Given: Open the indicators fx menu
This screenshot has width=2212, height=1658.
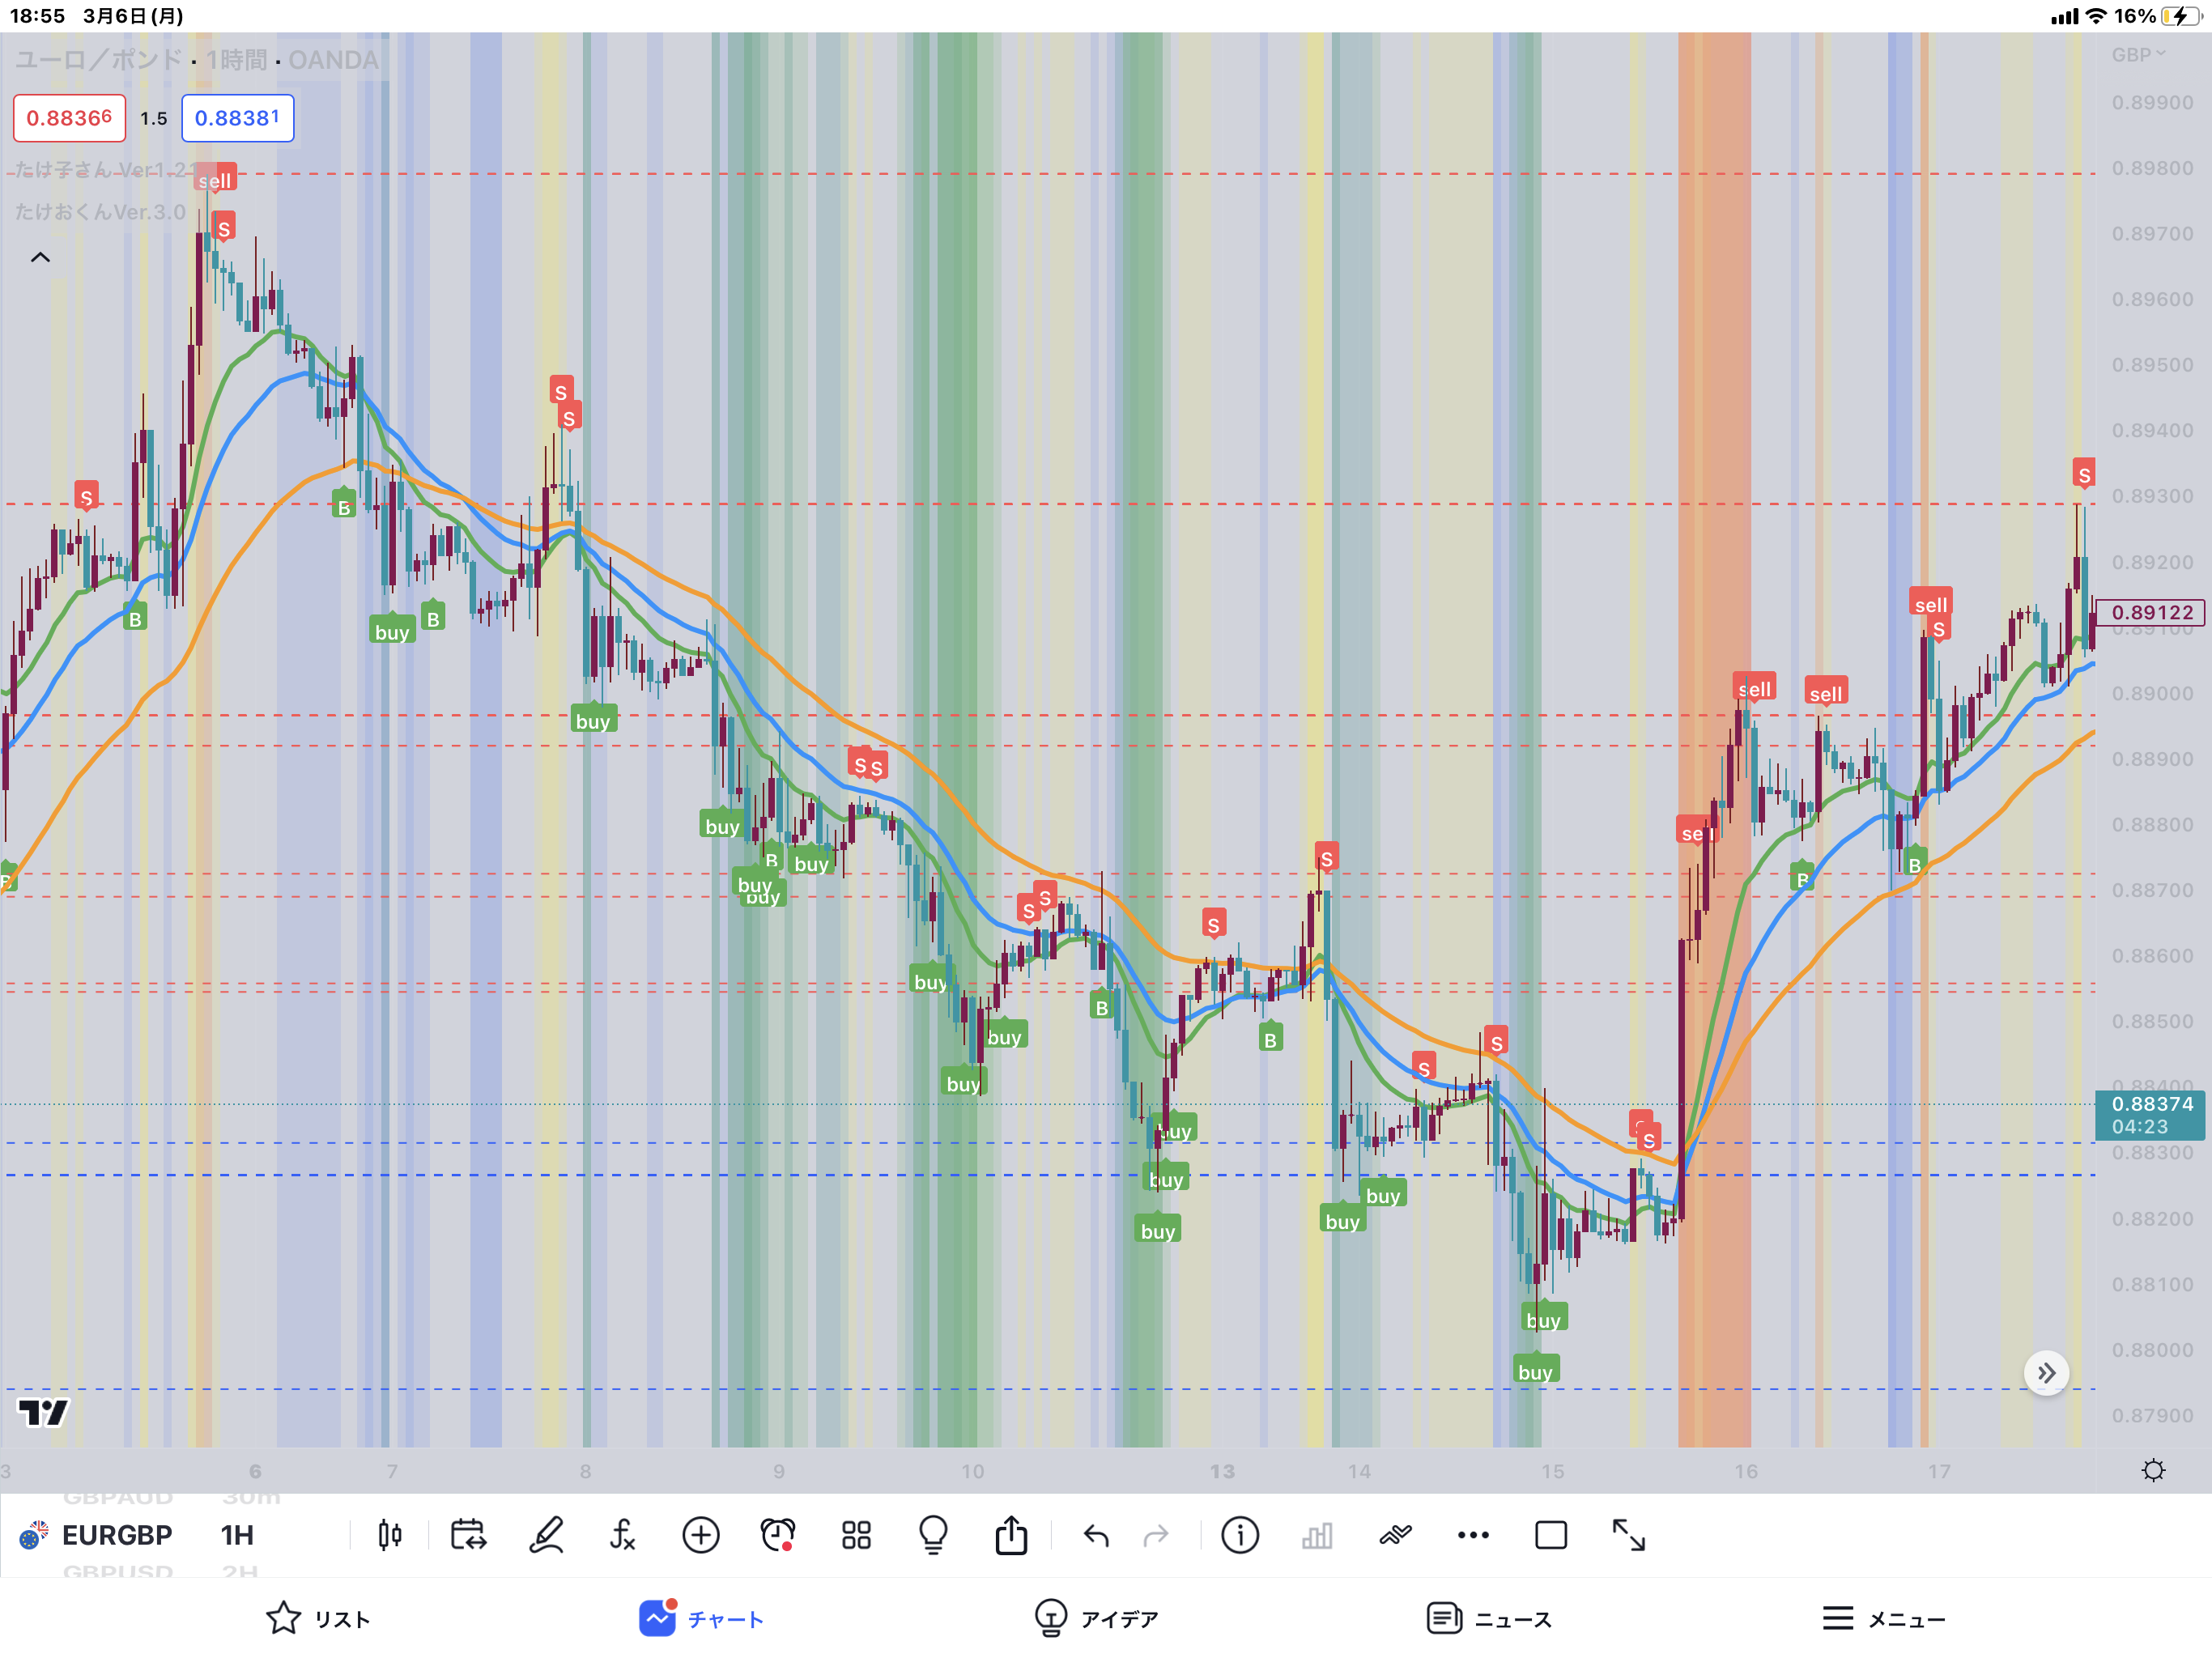Looking at the screenshot, I should [x=622, y=1534].
